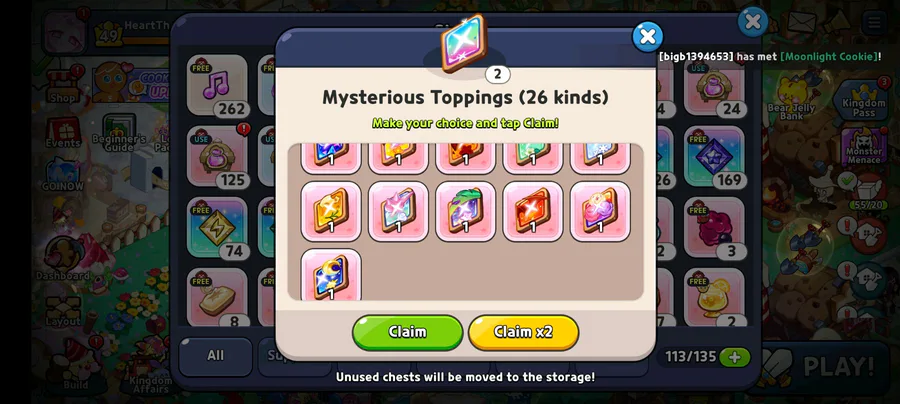Pick the orange star topping tile
This screenshot has width=900, height=404.
(331, 211)
